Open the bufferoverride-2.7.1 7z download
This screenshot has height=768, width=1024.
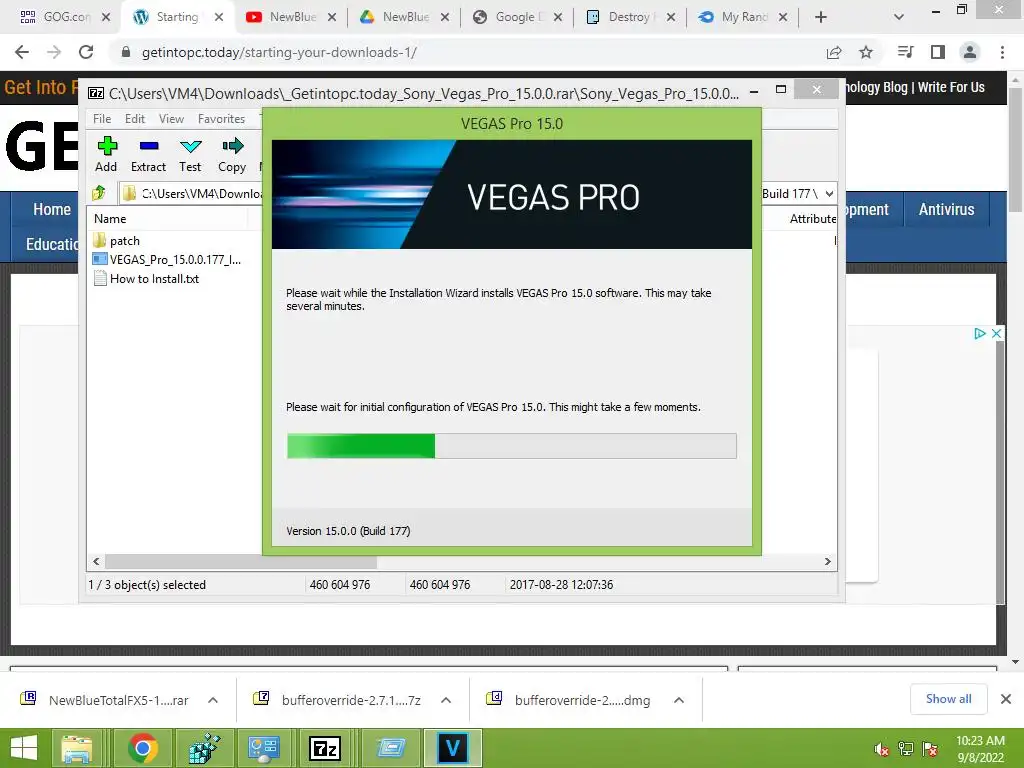pyautogui.click(x=338, y=700)
